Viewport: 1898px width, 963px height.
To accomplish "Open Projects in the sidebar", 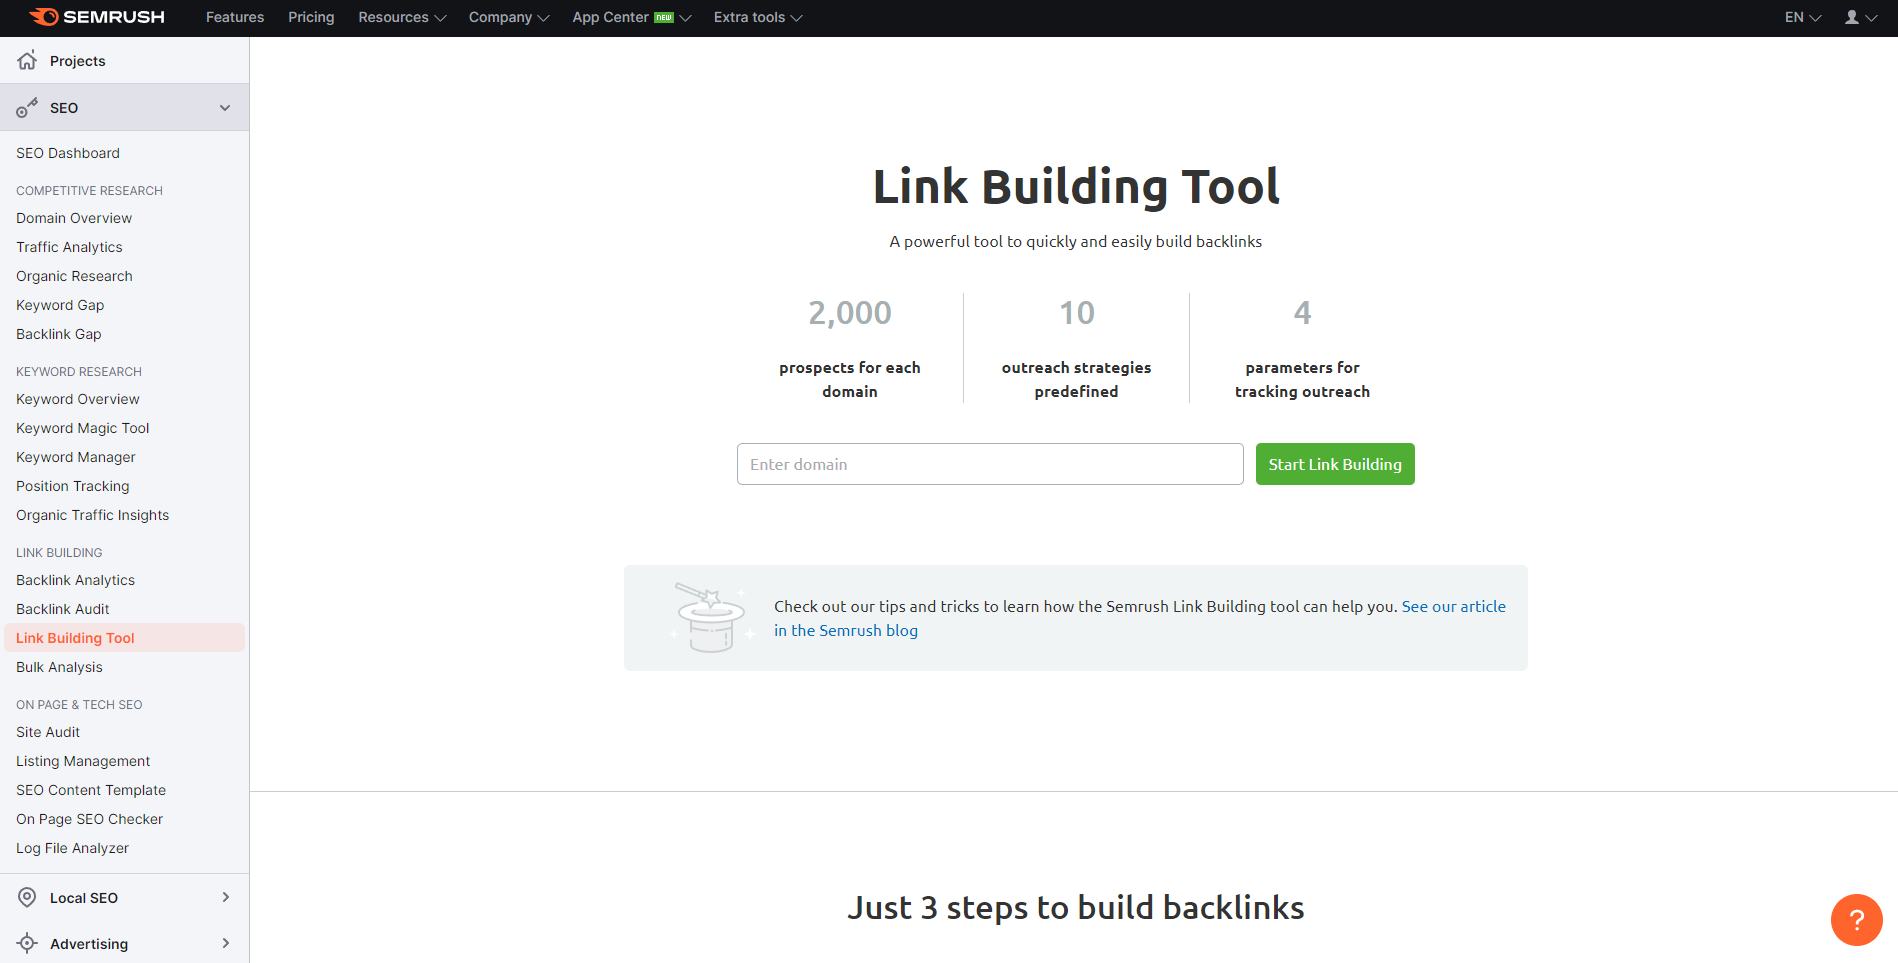I will (x=78, y=61).
